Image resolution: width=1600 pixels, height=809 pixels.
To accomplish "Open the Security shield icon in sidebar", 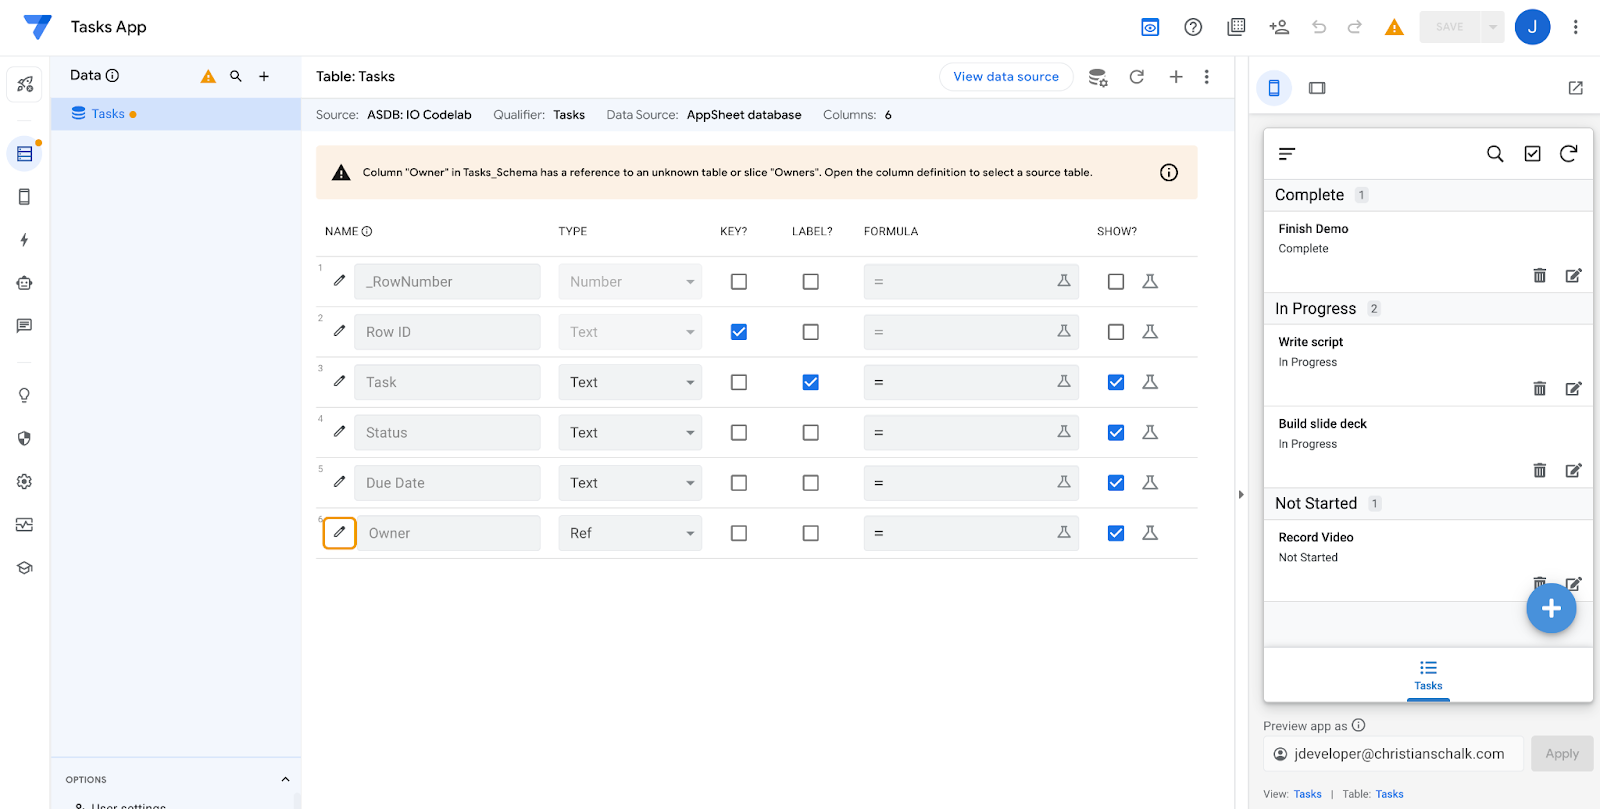I will [24, 438].
